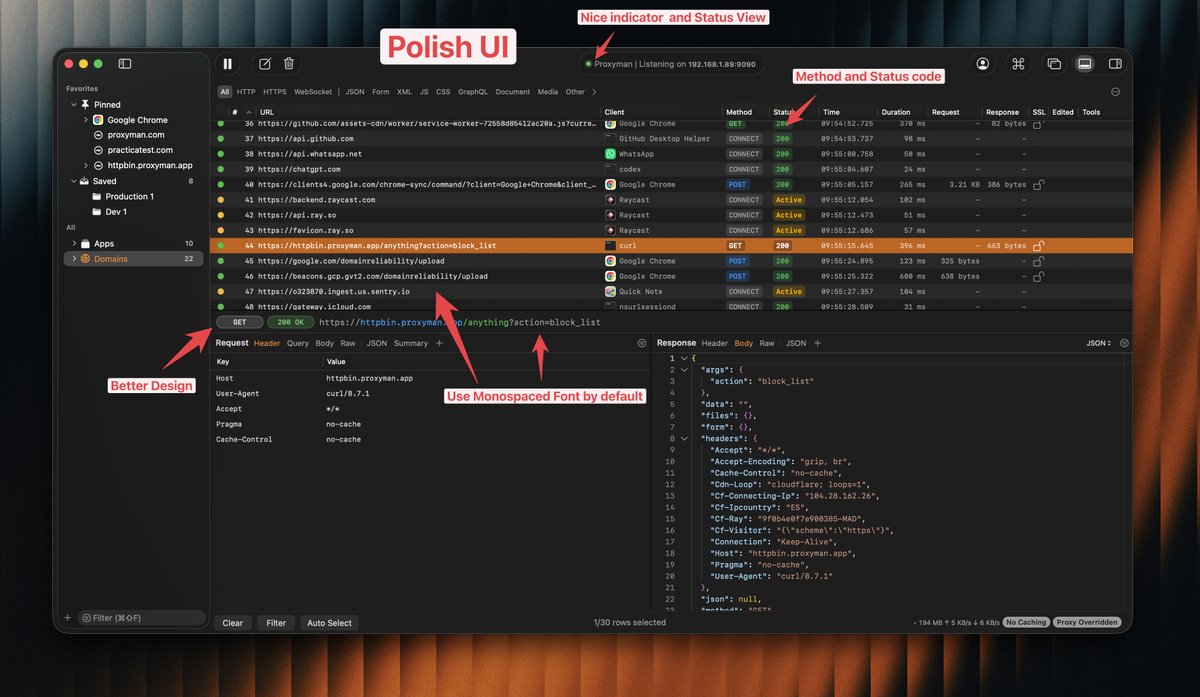Expand Google Chrome in sidebar

point(86,120)
